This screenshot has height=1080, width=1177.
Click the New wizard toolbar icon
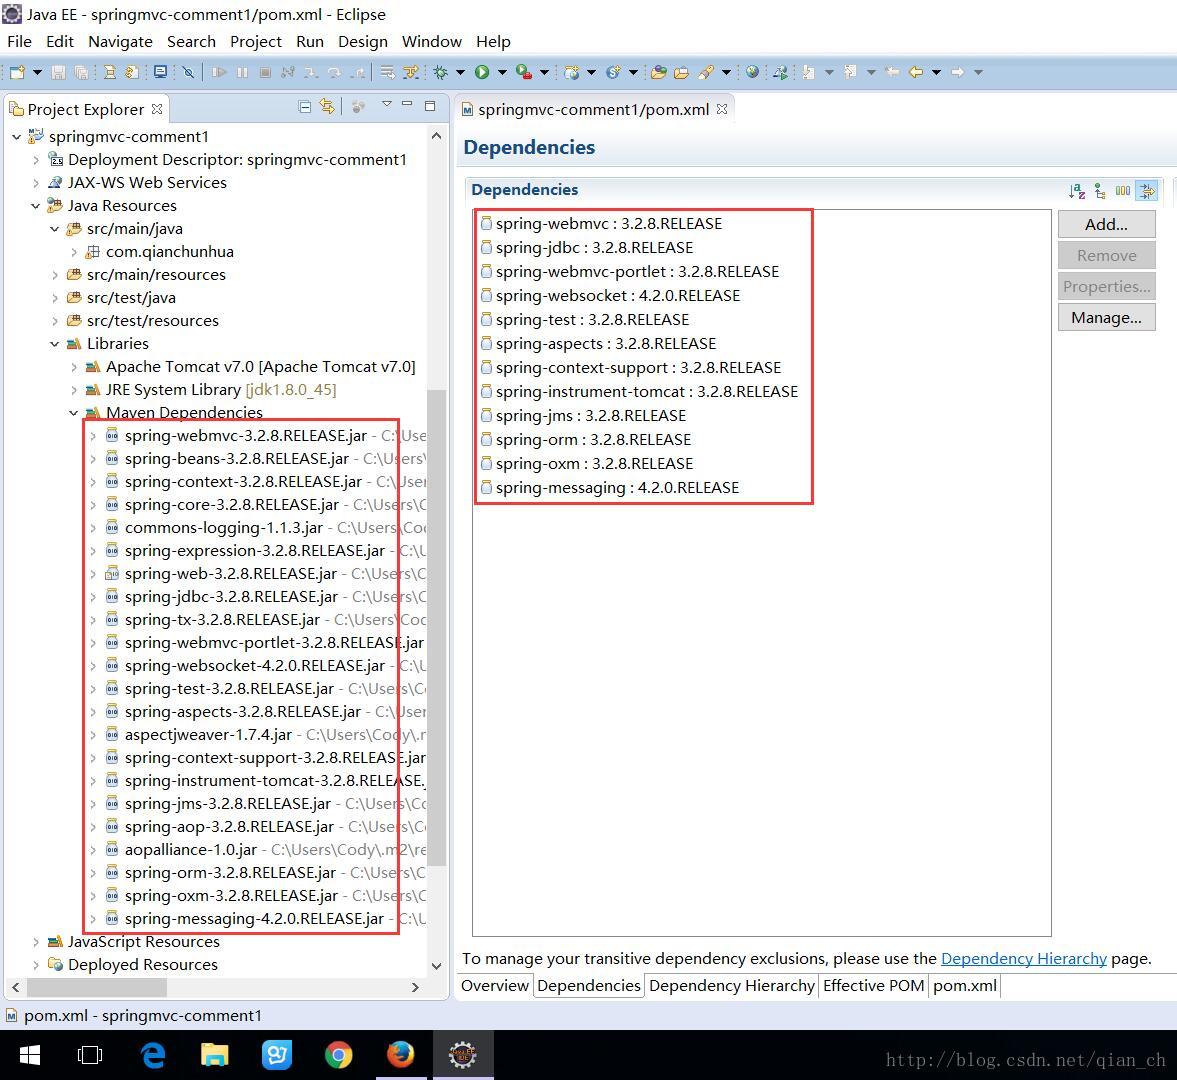(17, 72)
